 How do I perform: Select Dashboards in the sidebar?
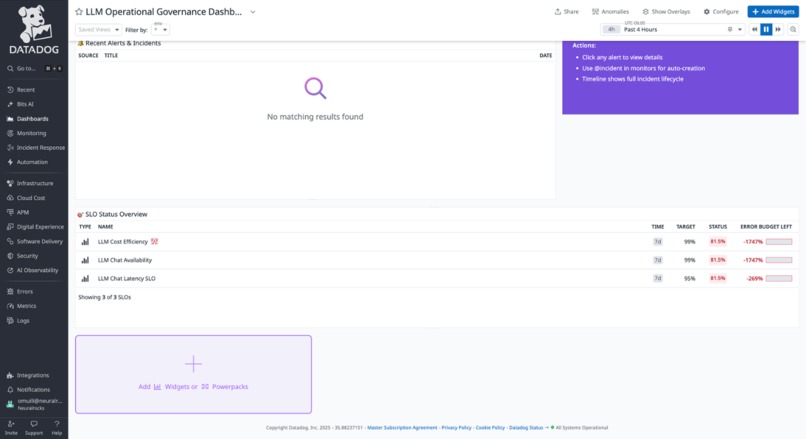click(32, 119)
